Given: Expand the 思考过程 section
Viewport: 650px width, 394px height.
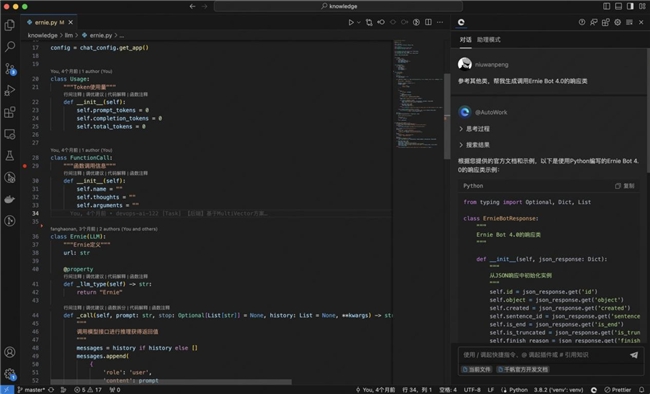Looking at the screenshot, I should [x=474, y=129].
